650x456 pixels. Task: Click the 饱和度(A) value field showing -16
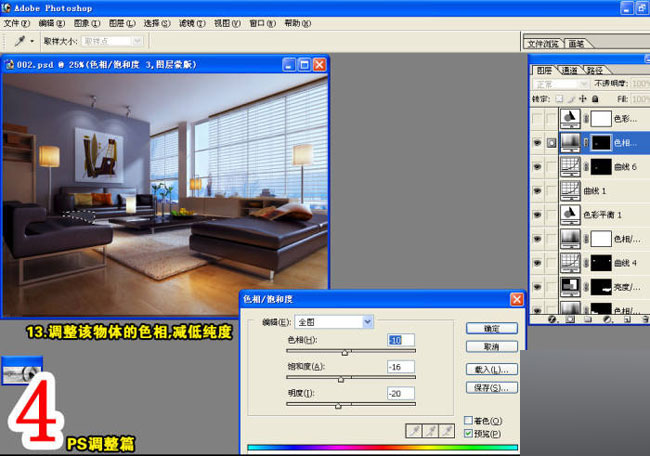(x=401, y=366)
